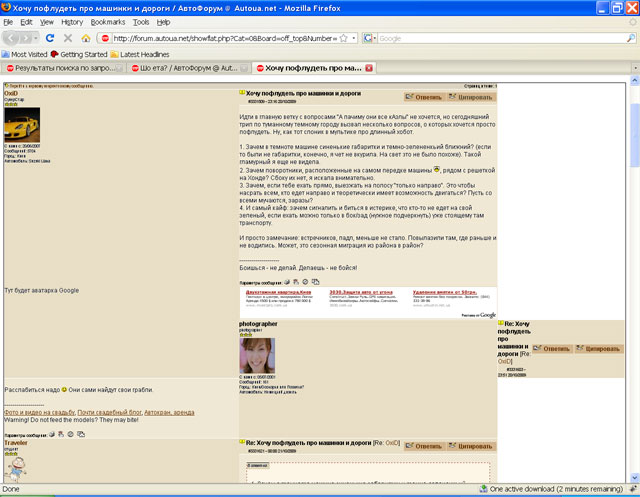Image resolution: width=640 pixels, height=497 pixels.
Task: Open the back/forward history dropdown arrow
Action: pyautogui.click(x=36, y=38)
